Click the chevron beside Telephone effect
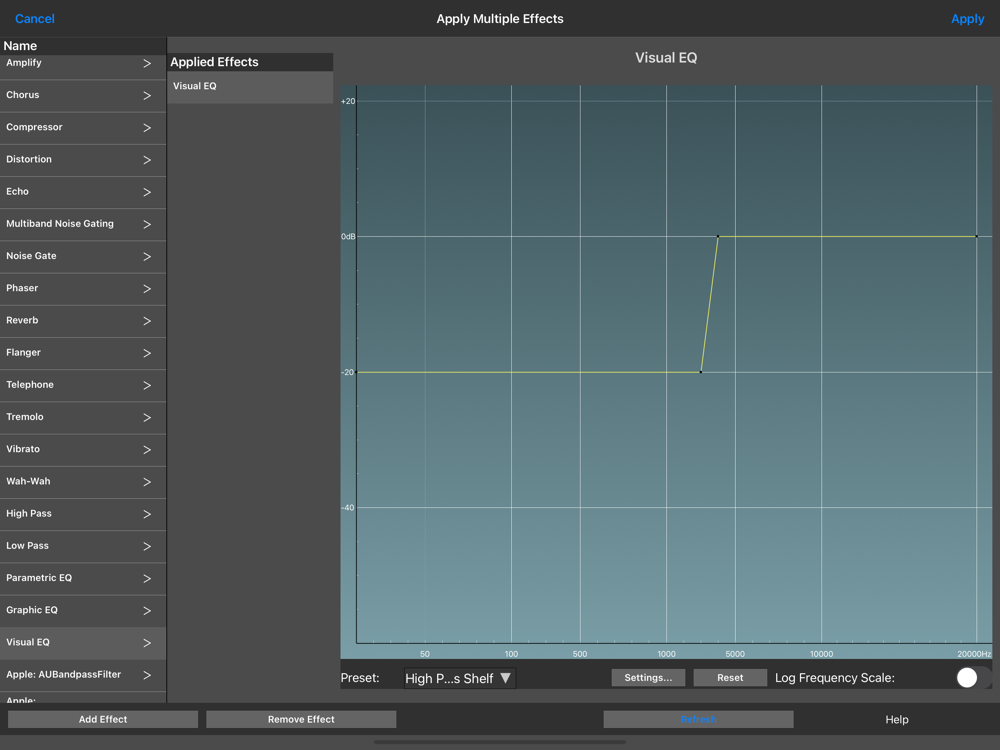Viewport: 1000px width, 750px height. (147, 385)
